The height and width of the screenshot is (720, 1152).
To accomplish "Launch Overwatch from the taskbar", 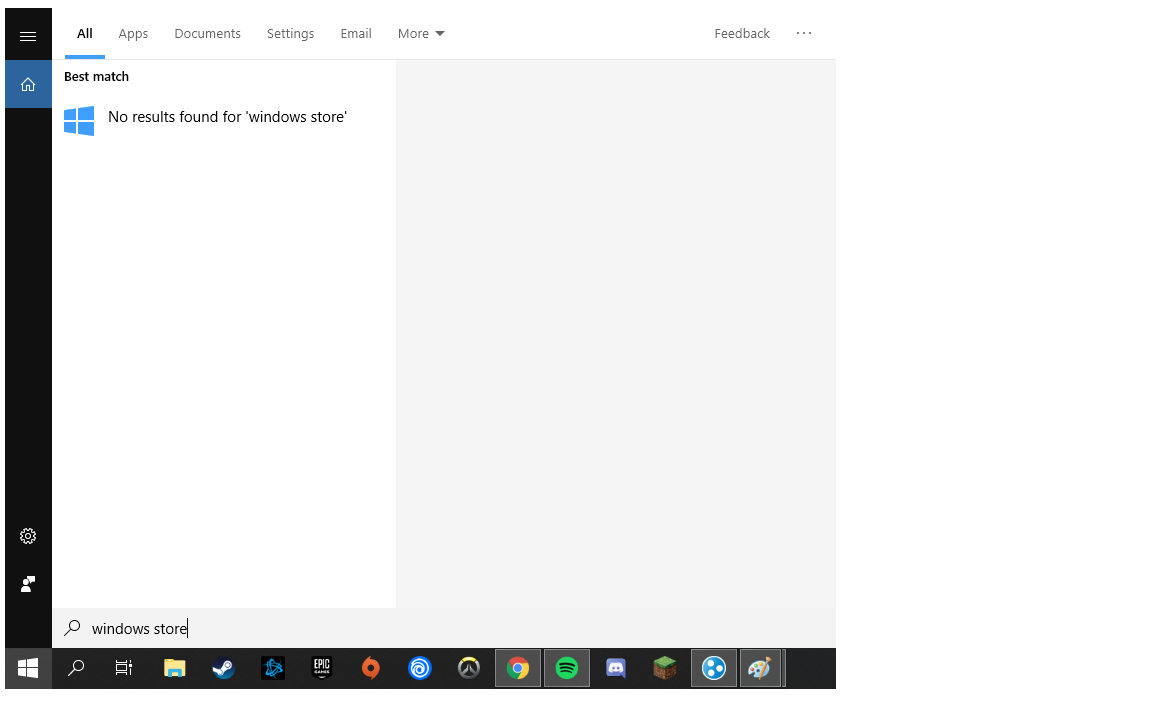I will 469,669.
